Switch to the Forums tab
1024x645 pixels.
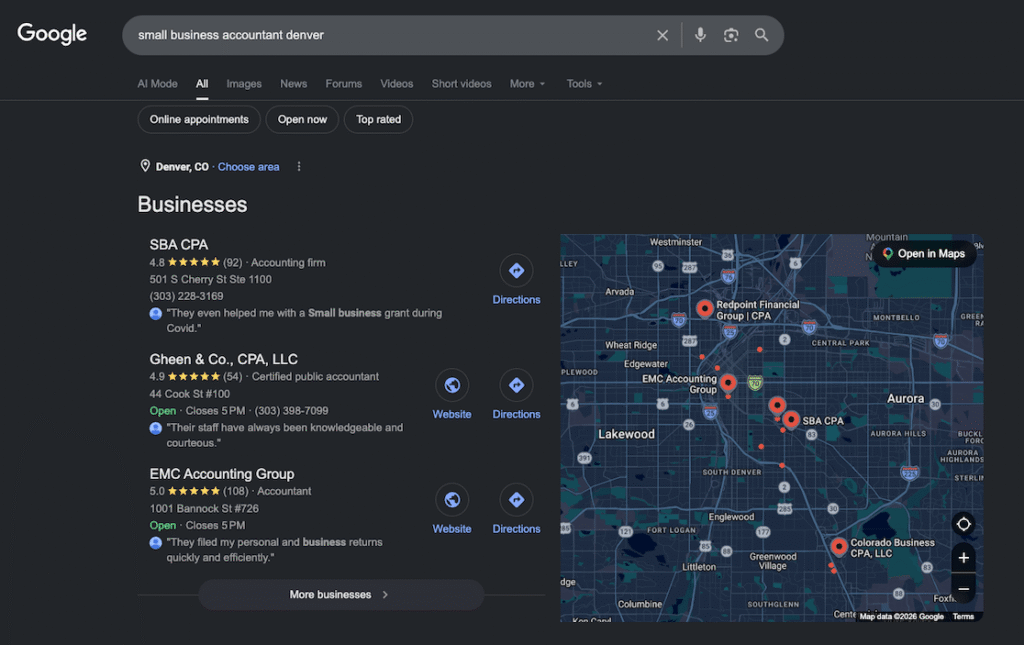tap(344, 84)
